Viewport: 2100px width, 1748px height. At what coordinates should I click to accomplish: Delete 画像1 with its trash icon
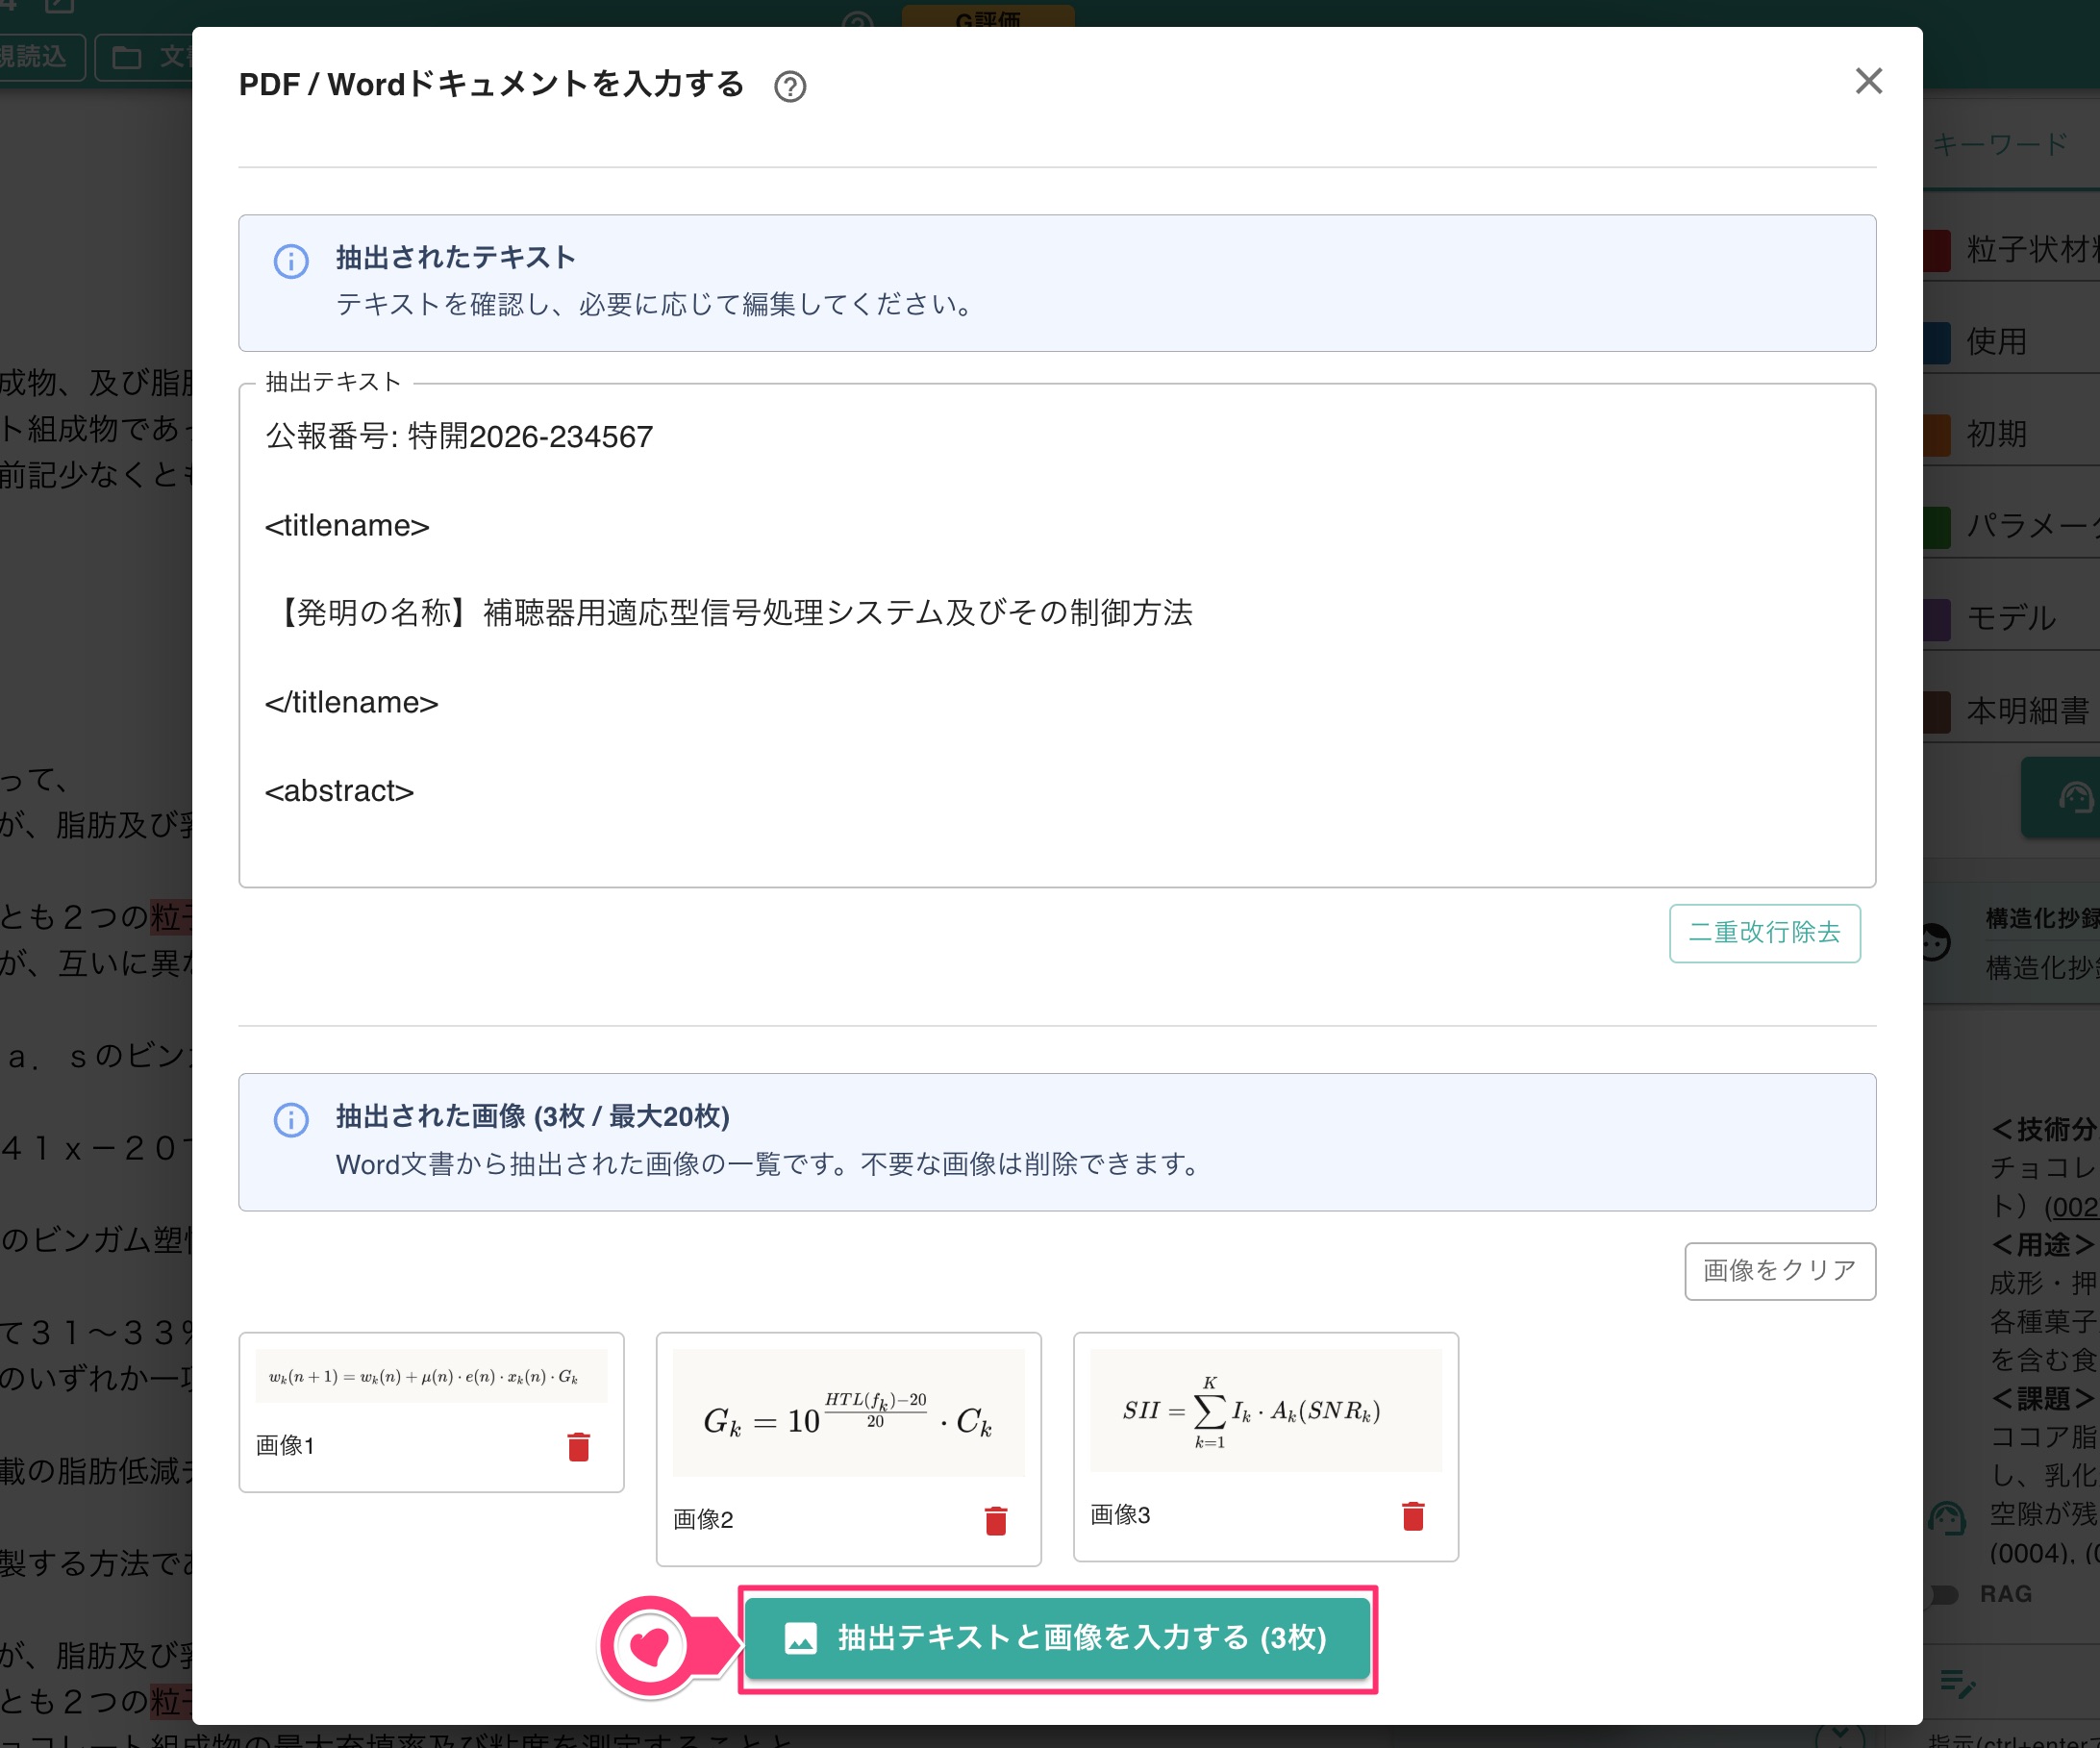click(x=578, y=1446)
